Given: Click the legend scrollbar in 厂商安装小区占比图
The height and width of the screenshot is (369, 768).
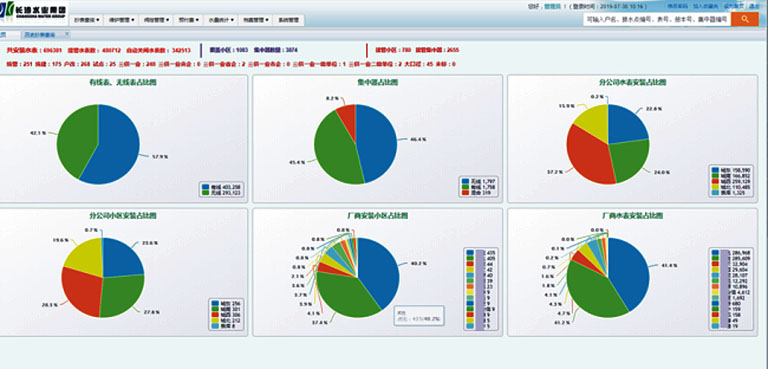Looking at the screenshot, I should [480, 289].
